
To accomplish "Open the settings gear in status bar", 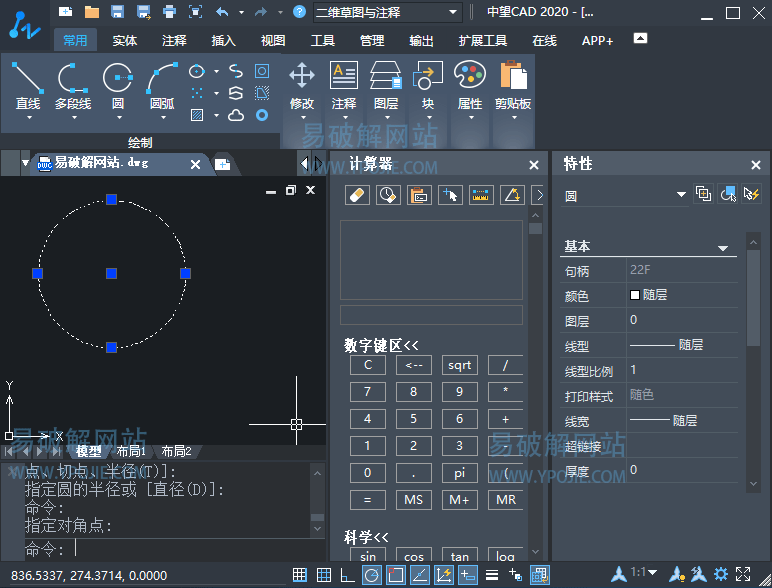I will pyautogui.click(x=721, y=574).
